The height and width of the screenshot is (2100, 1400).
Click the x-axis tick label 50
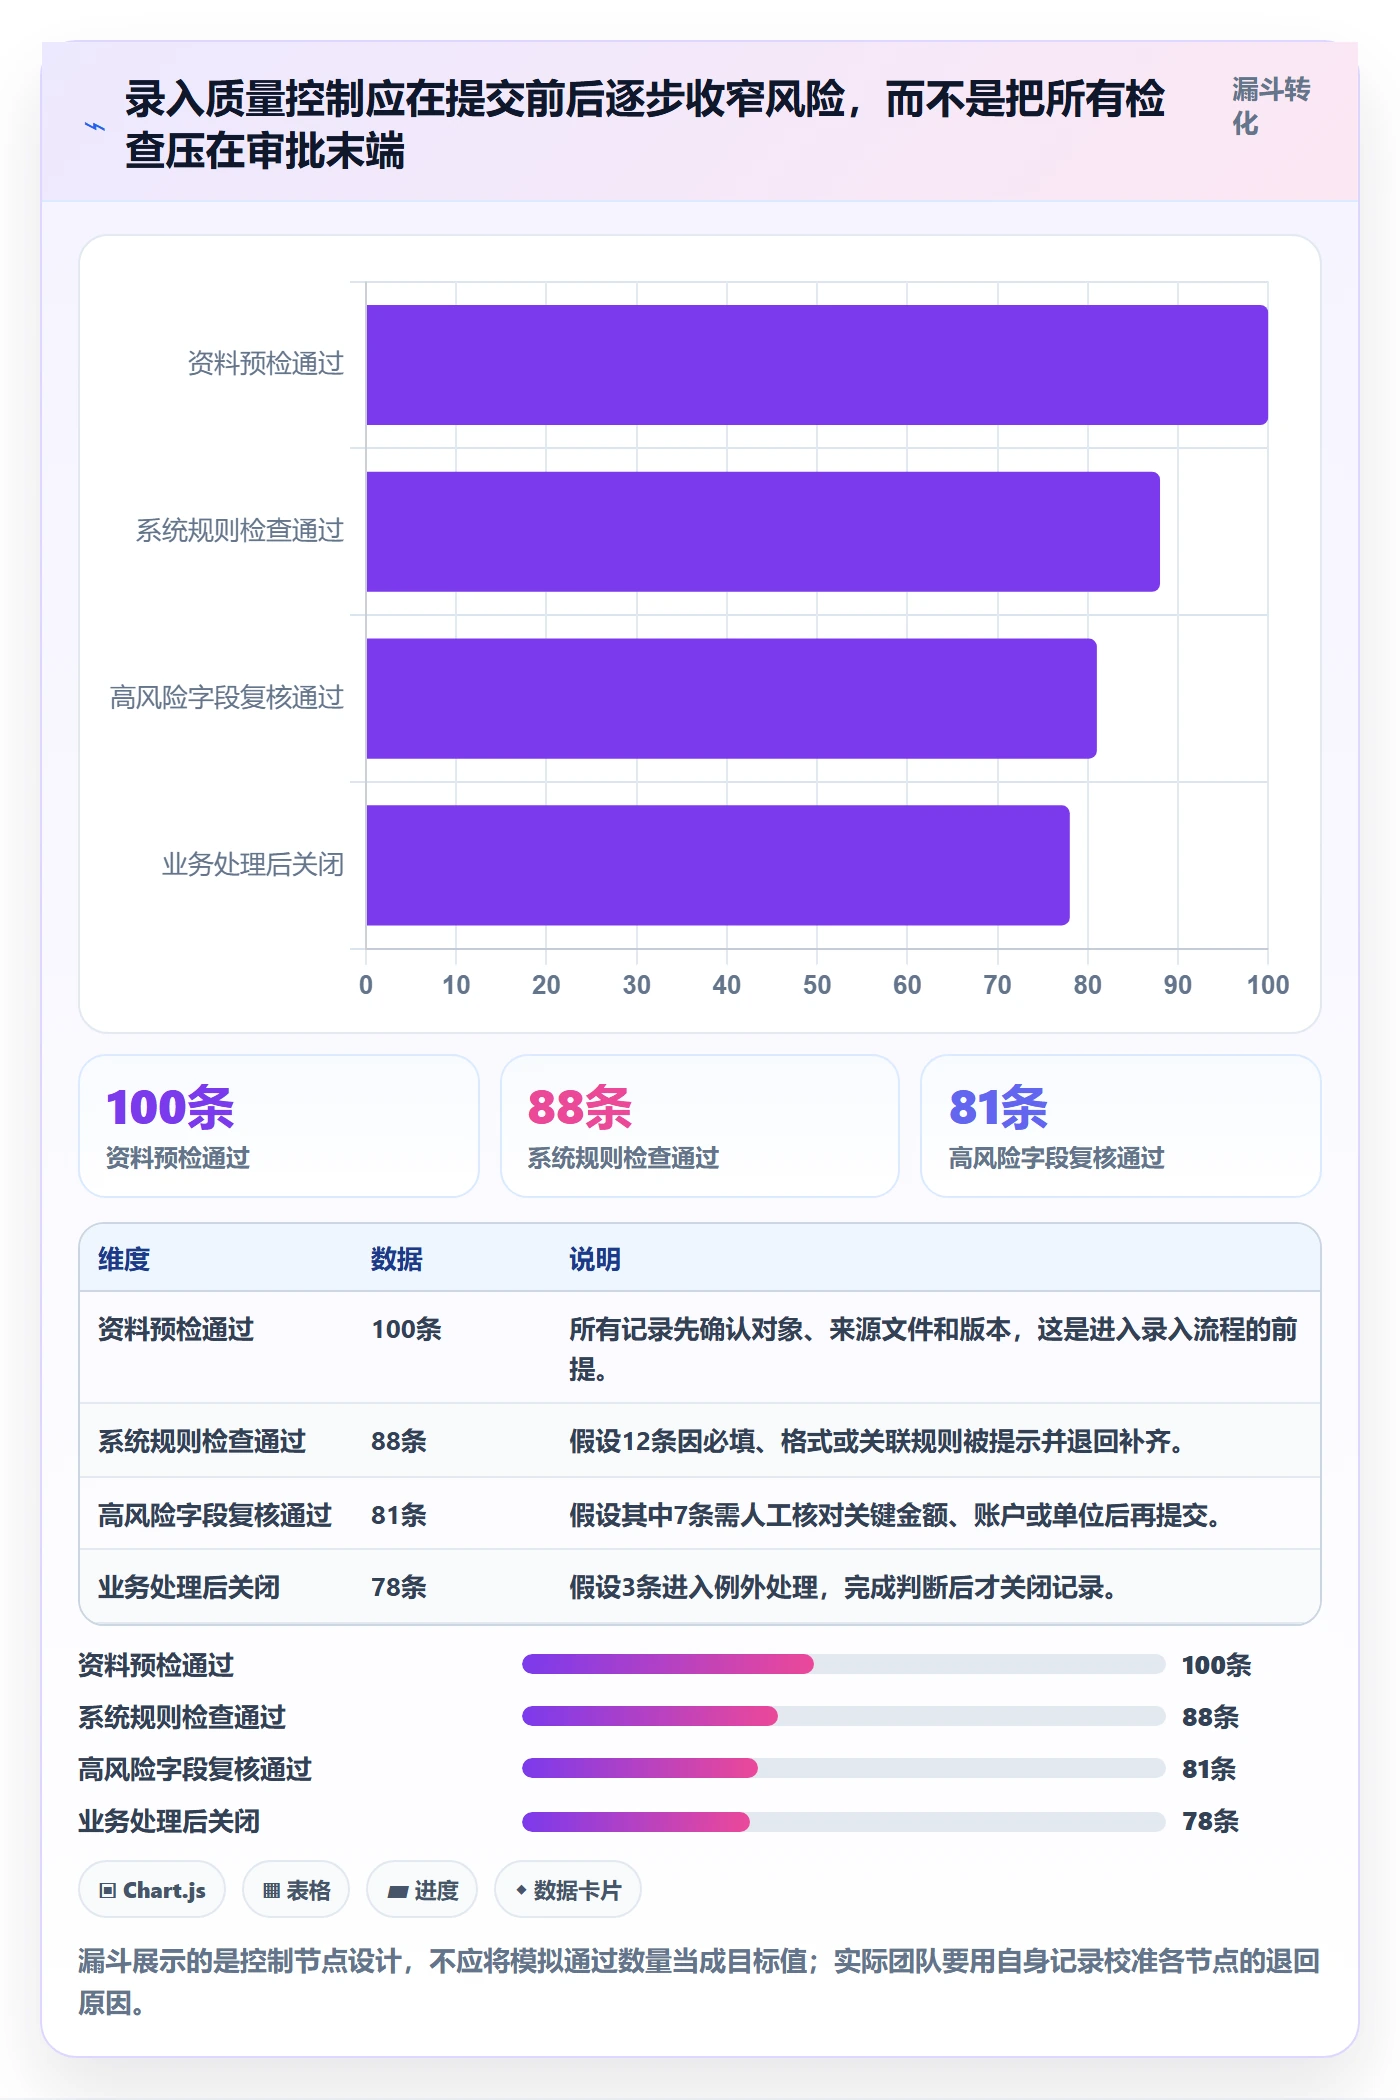817,985
